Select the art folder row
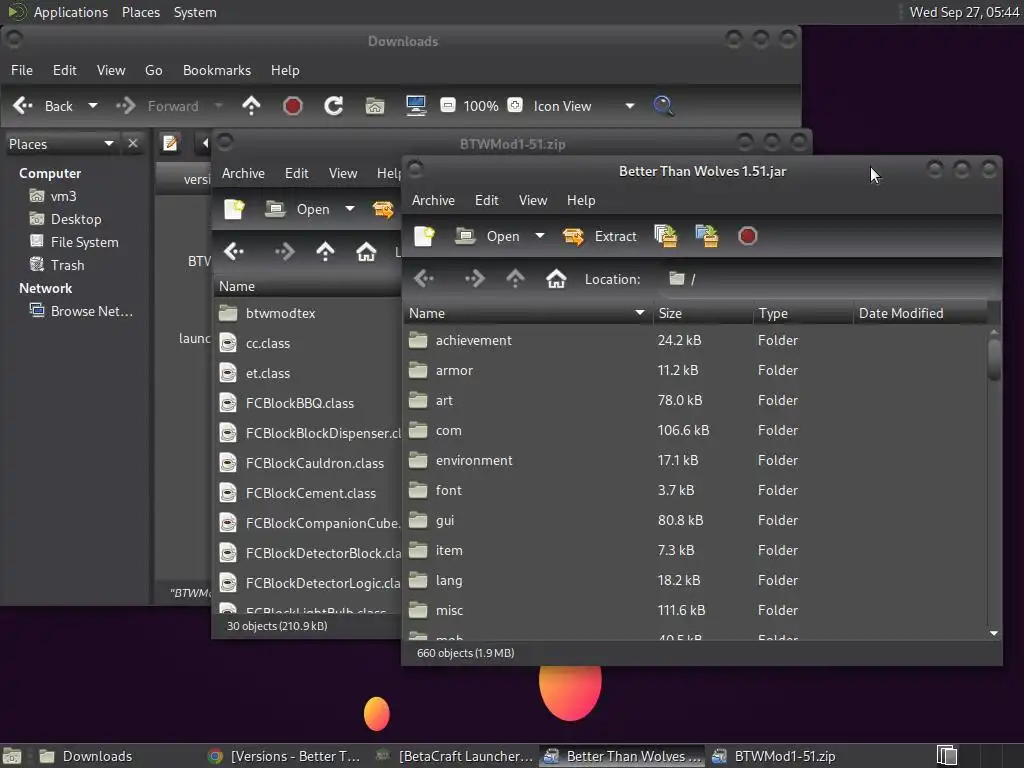Screen dimensions: 1024x768 click(x=696, y=400)
